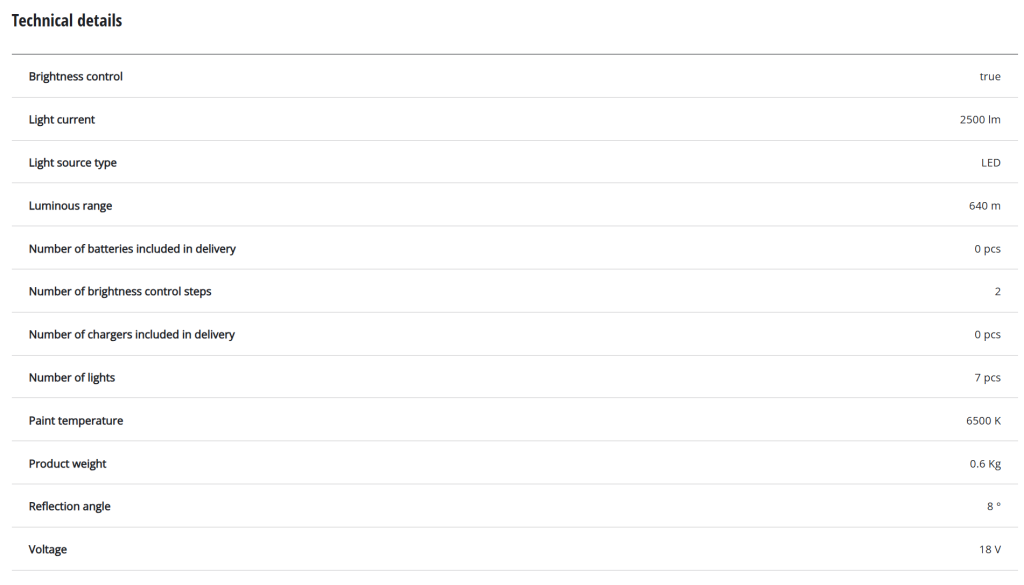Click the Luminous range label
This screenshot has width=1024, height=585.
pos(70,206)
